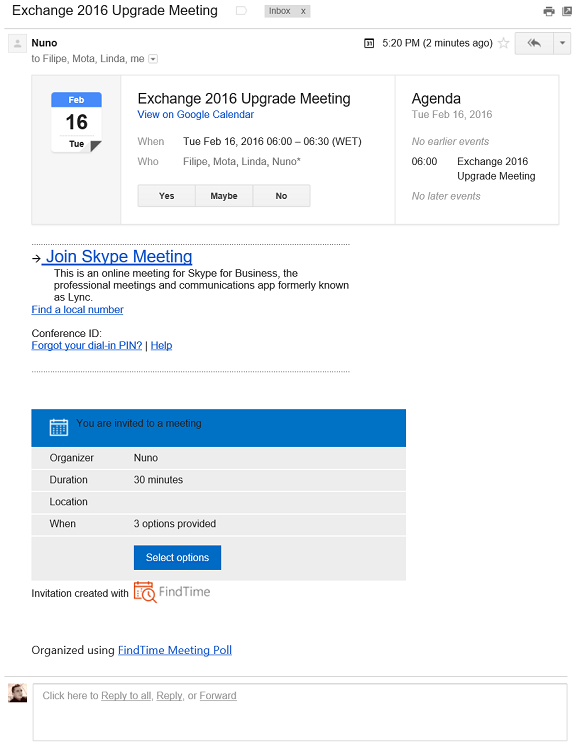Click Reply link in reply box

(x=170, y=696)
